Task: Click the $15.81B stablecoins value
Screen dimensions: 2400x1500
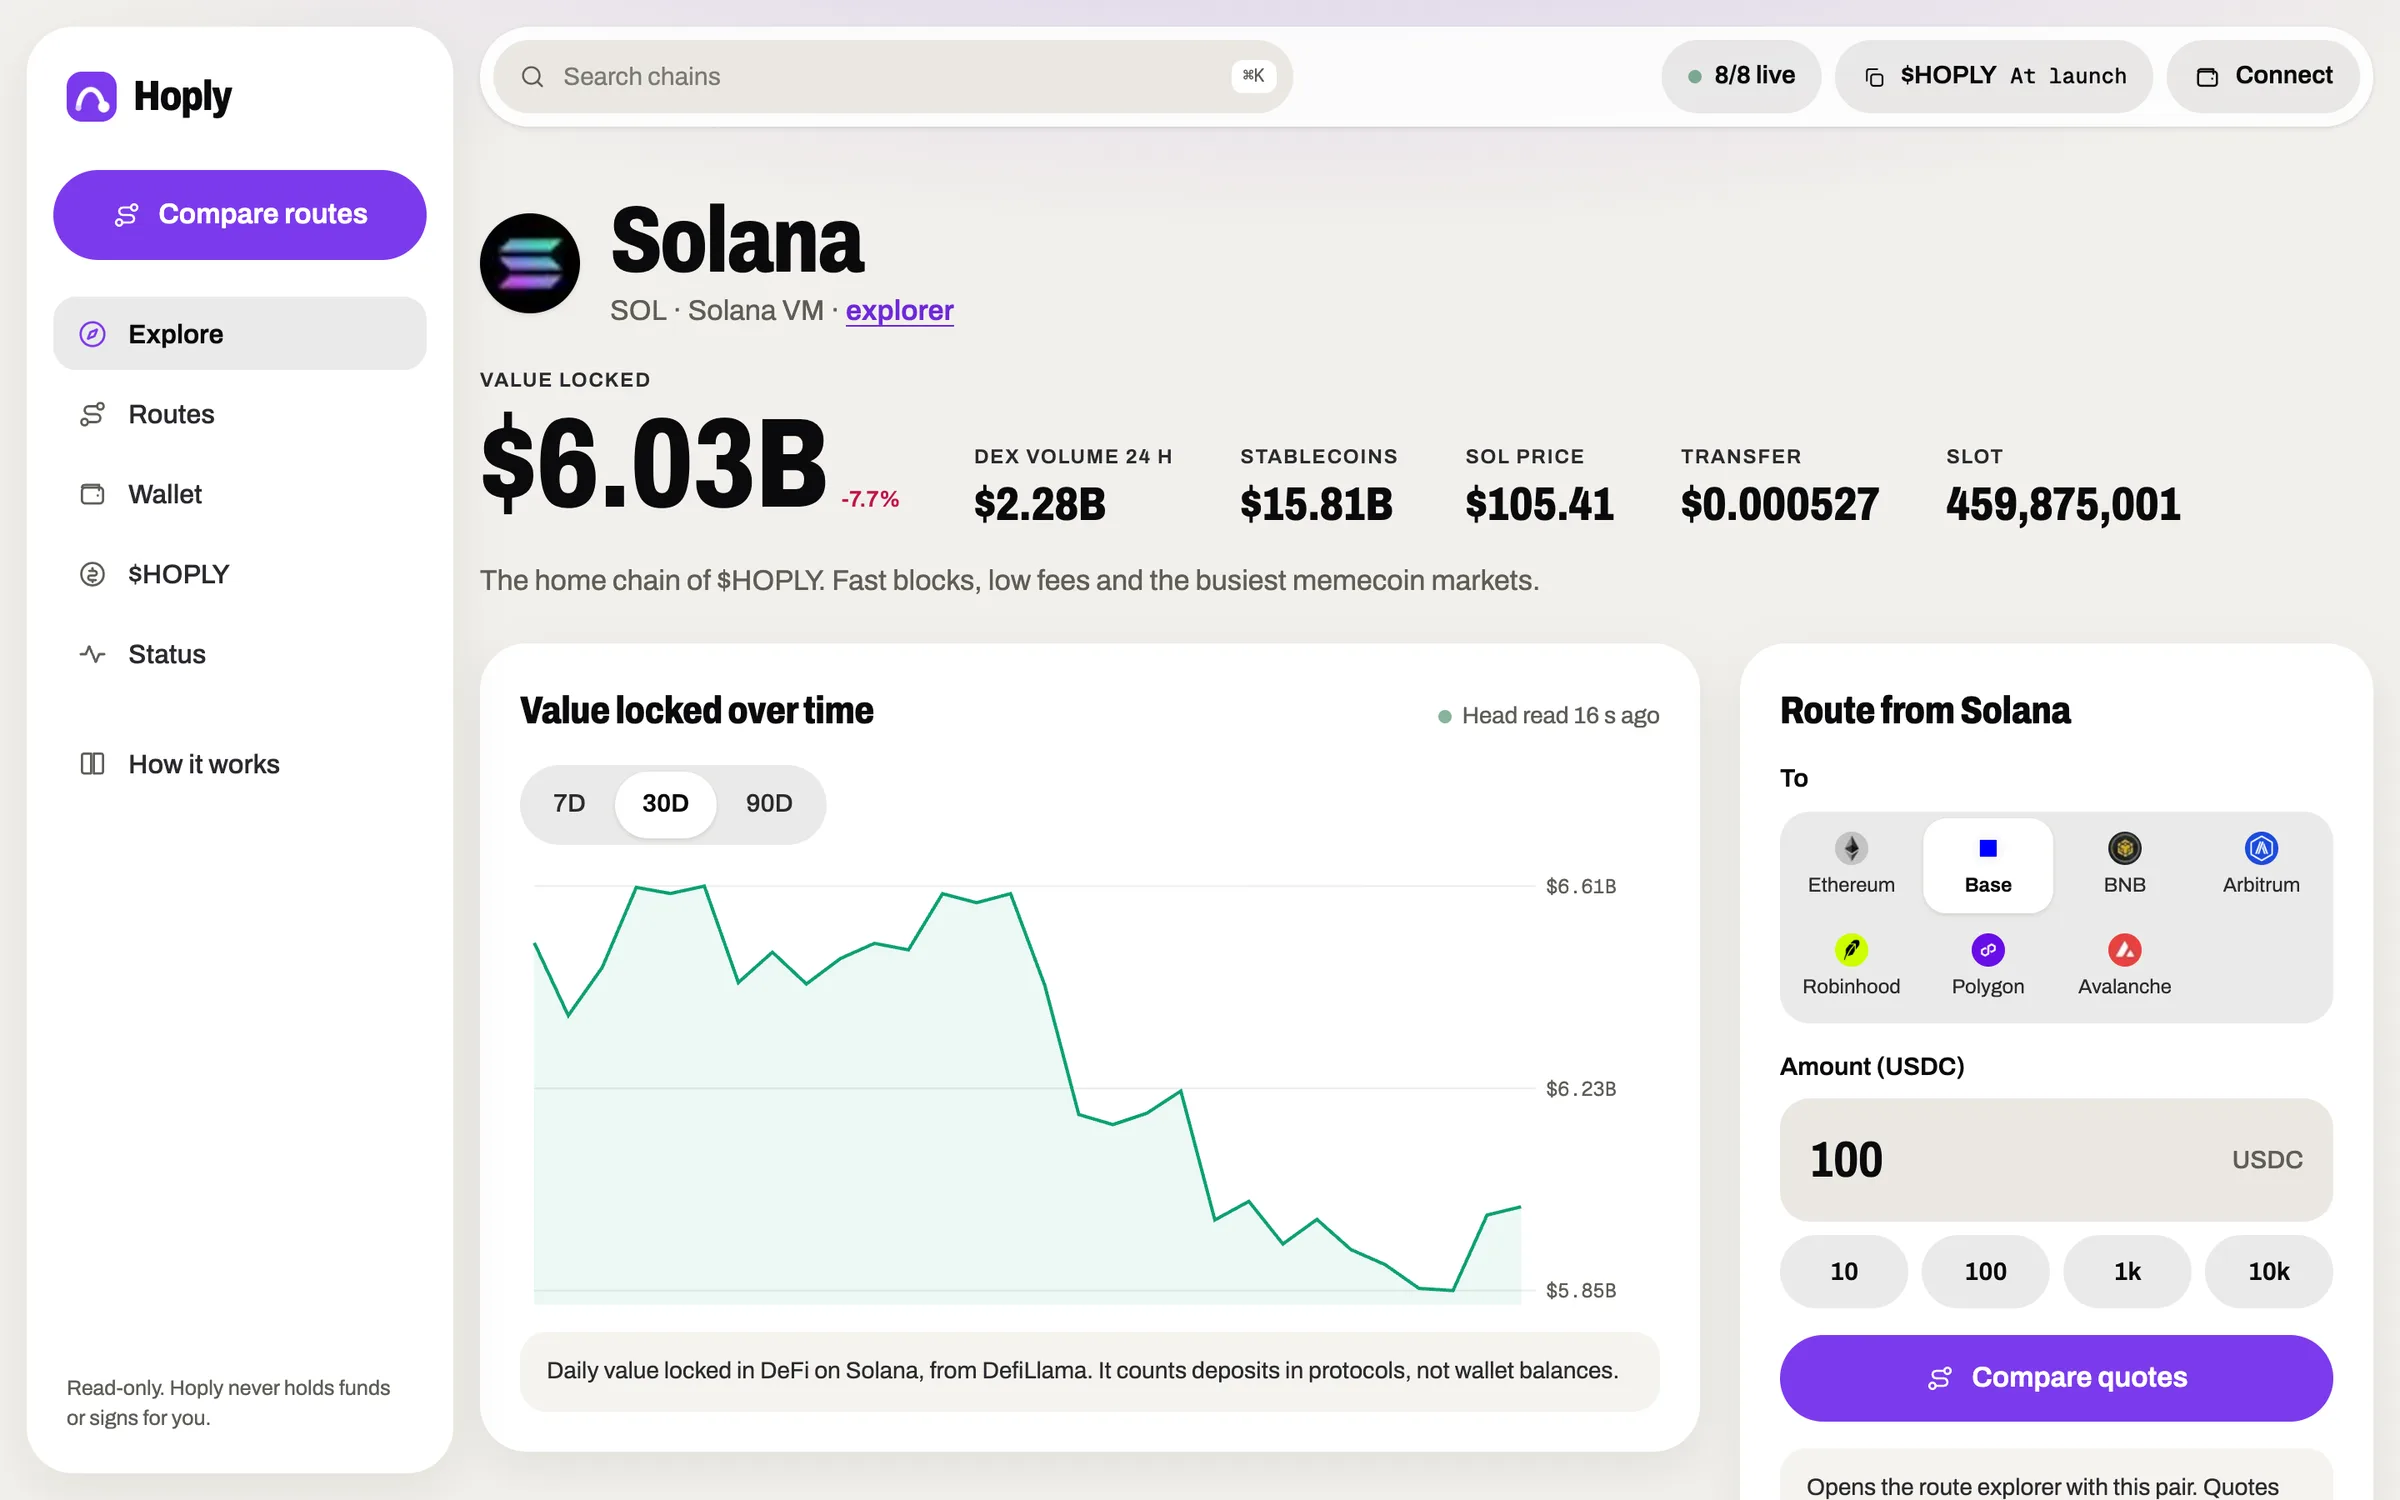Action: 1316,504
